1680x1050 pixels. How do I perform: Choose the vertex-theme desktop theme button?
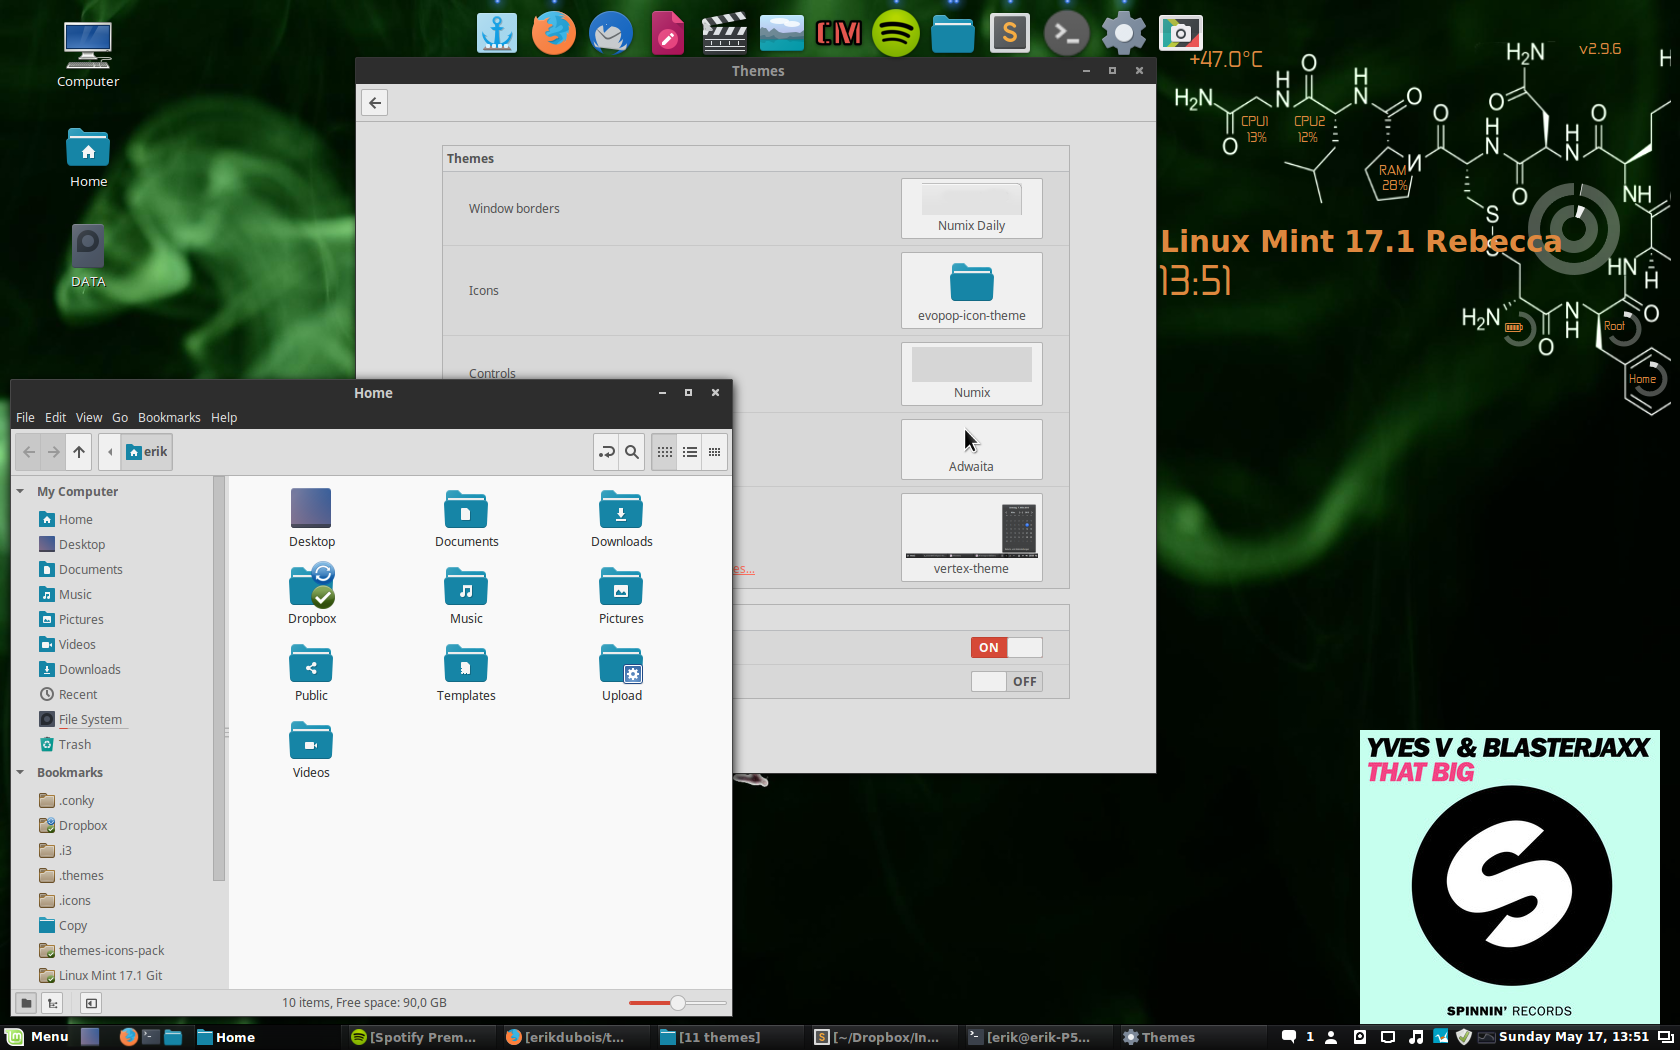(x=972, y=537)
